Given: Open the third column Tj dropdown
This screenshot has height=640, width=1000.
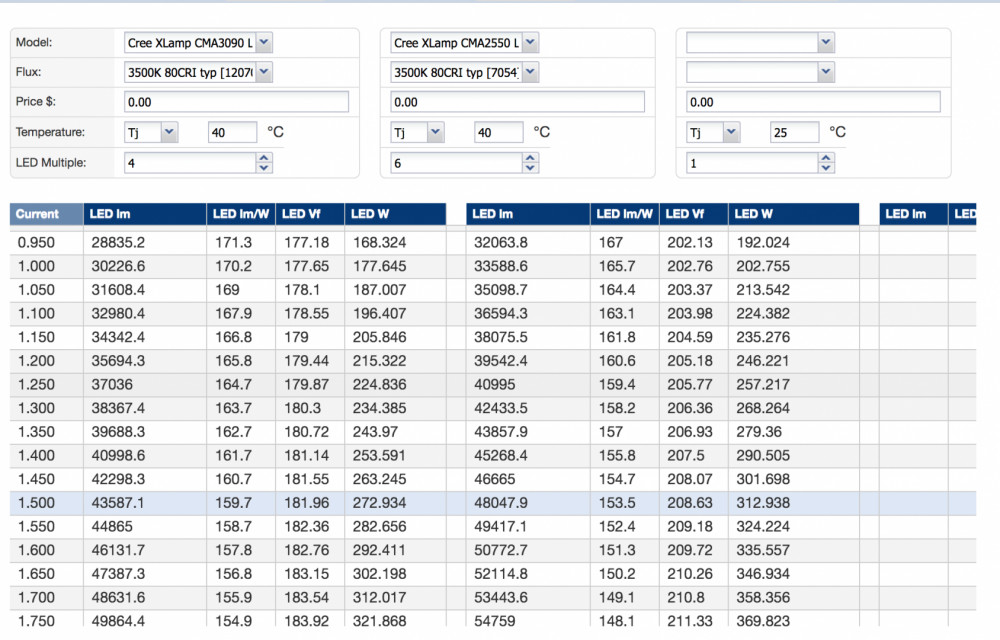Looking at the screenshot, I should 713,133.
